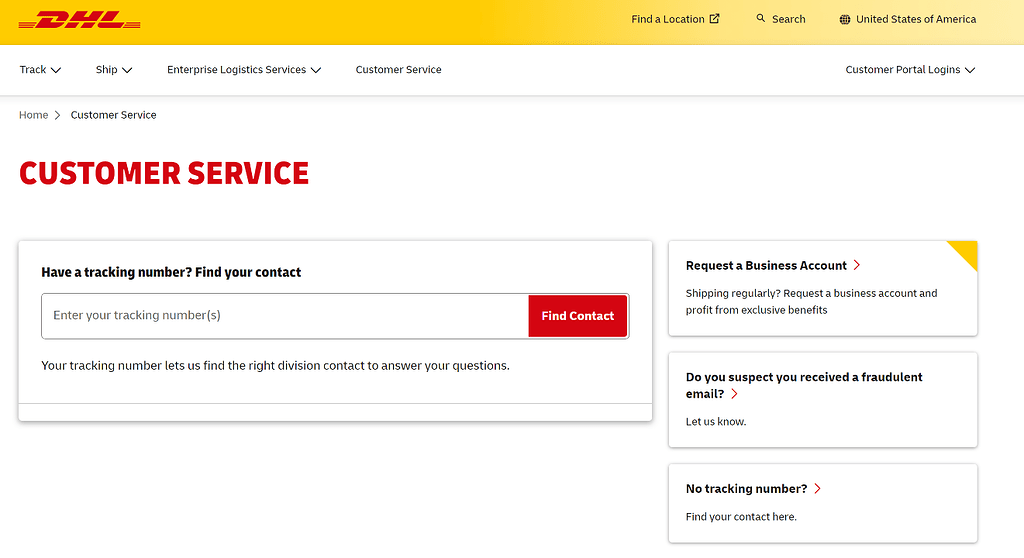The height and width of the screenshot is (558, 1024).
Task: Click the DHL logo
Action: point(80,20)
